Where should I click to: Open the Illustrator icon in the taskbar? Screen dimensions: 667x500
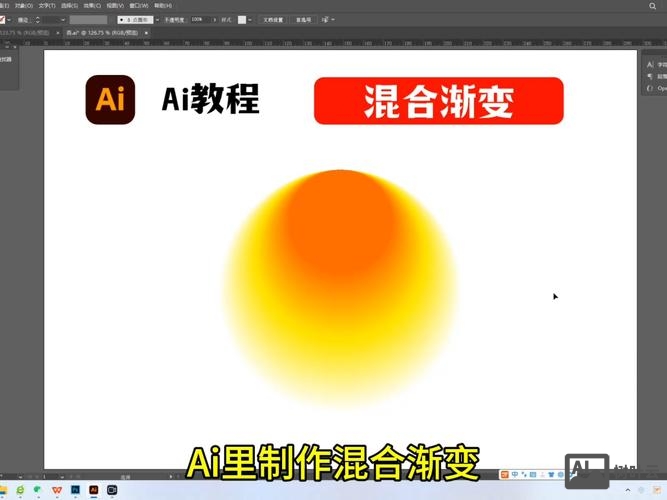pyautogui.click(x=94, y=490)
